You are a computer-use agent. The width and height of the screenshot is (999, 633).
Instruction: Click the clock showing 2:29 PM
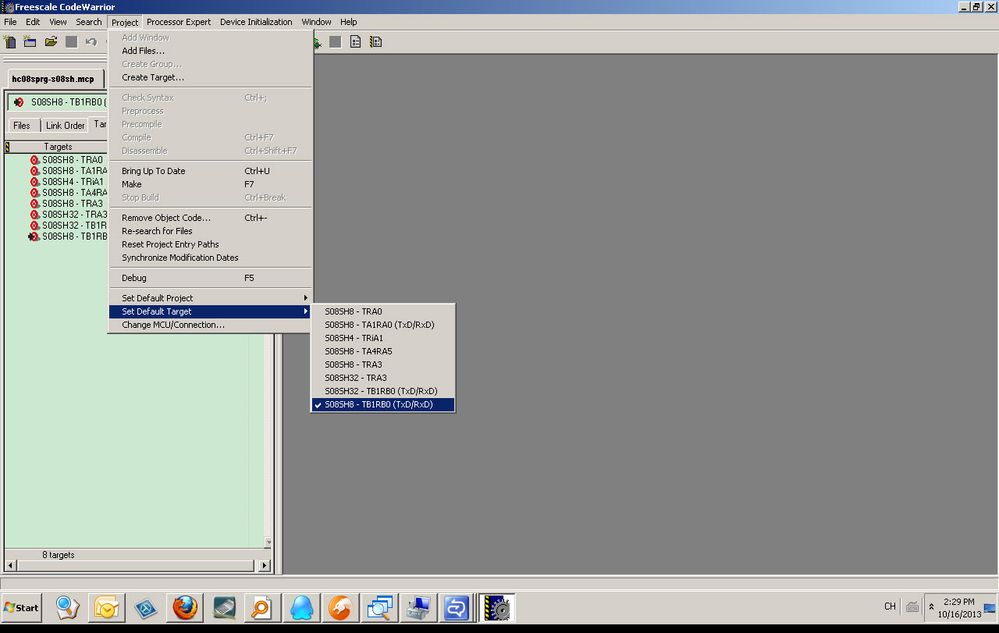(x=959, y=601)
